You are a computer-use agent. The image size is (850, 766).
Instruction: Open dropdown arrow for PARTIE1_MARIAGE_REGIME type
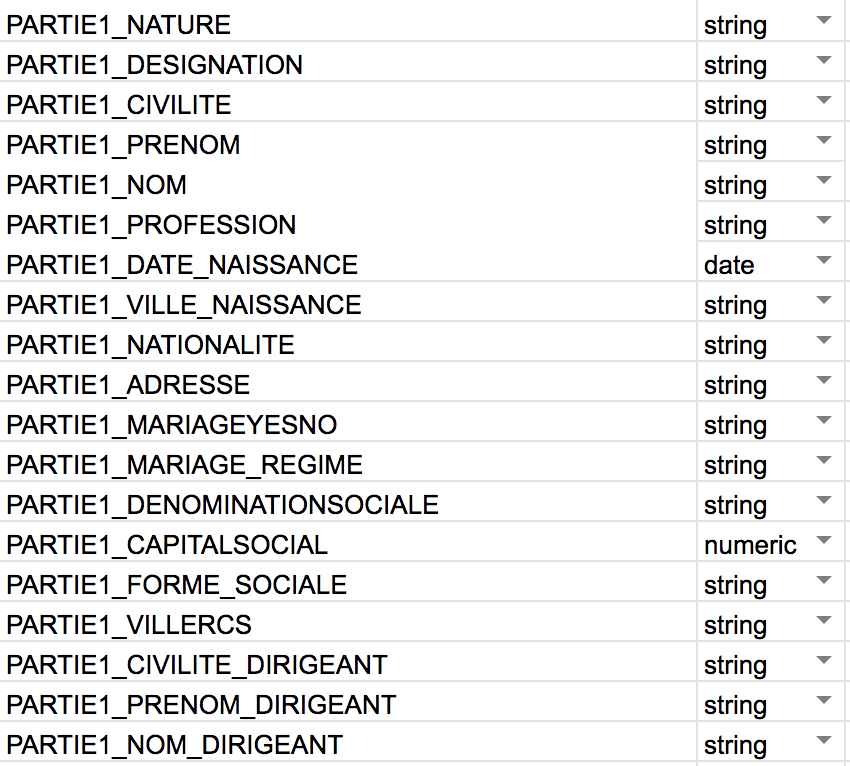(x=823, y=460)
